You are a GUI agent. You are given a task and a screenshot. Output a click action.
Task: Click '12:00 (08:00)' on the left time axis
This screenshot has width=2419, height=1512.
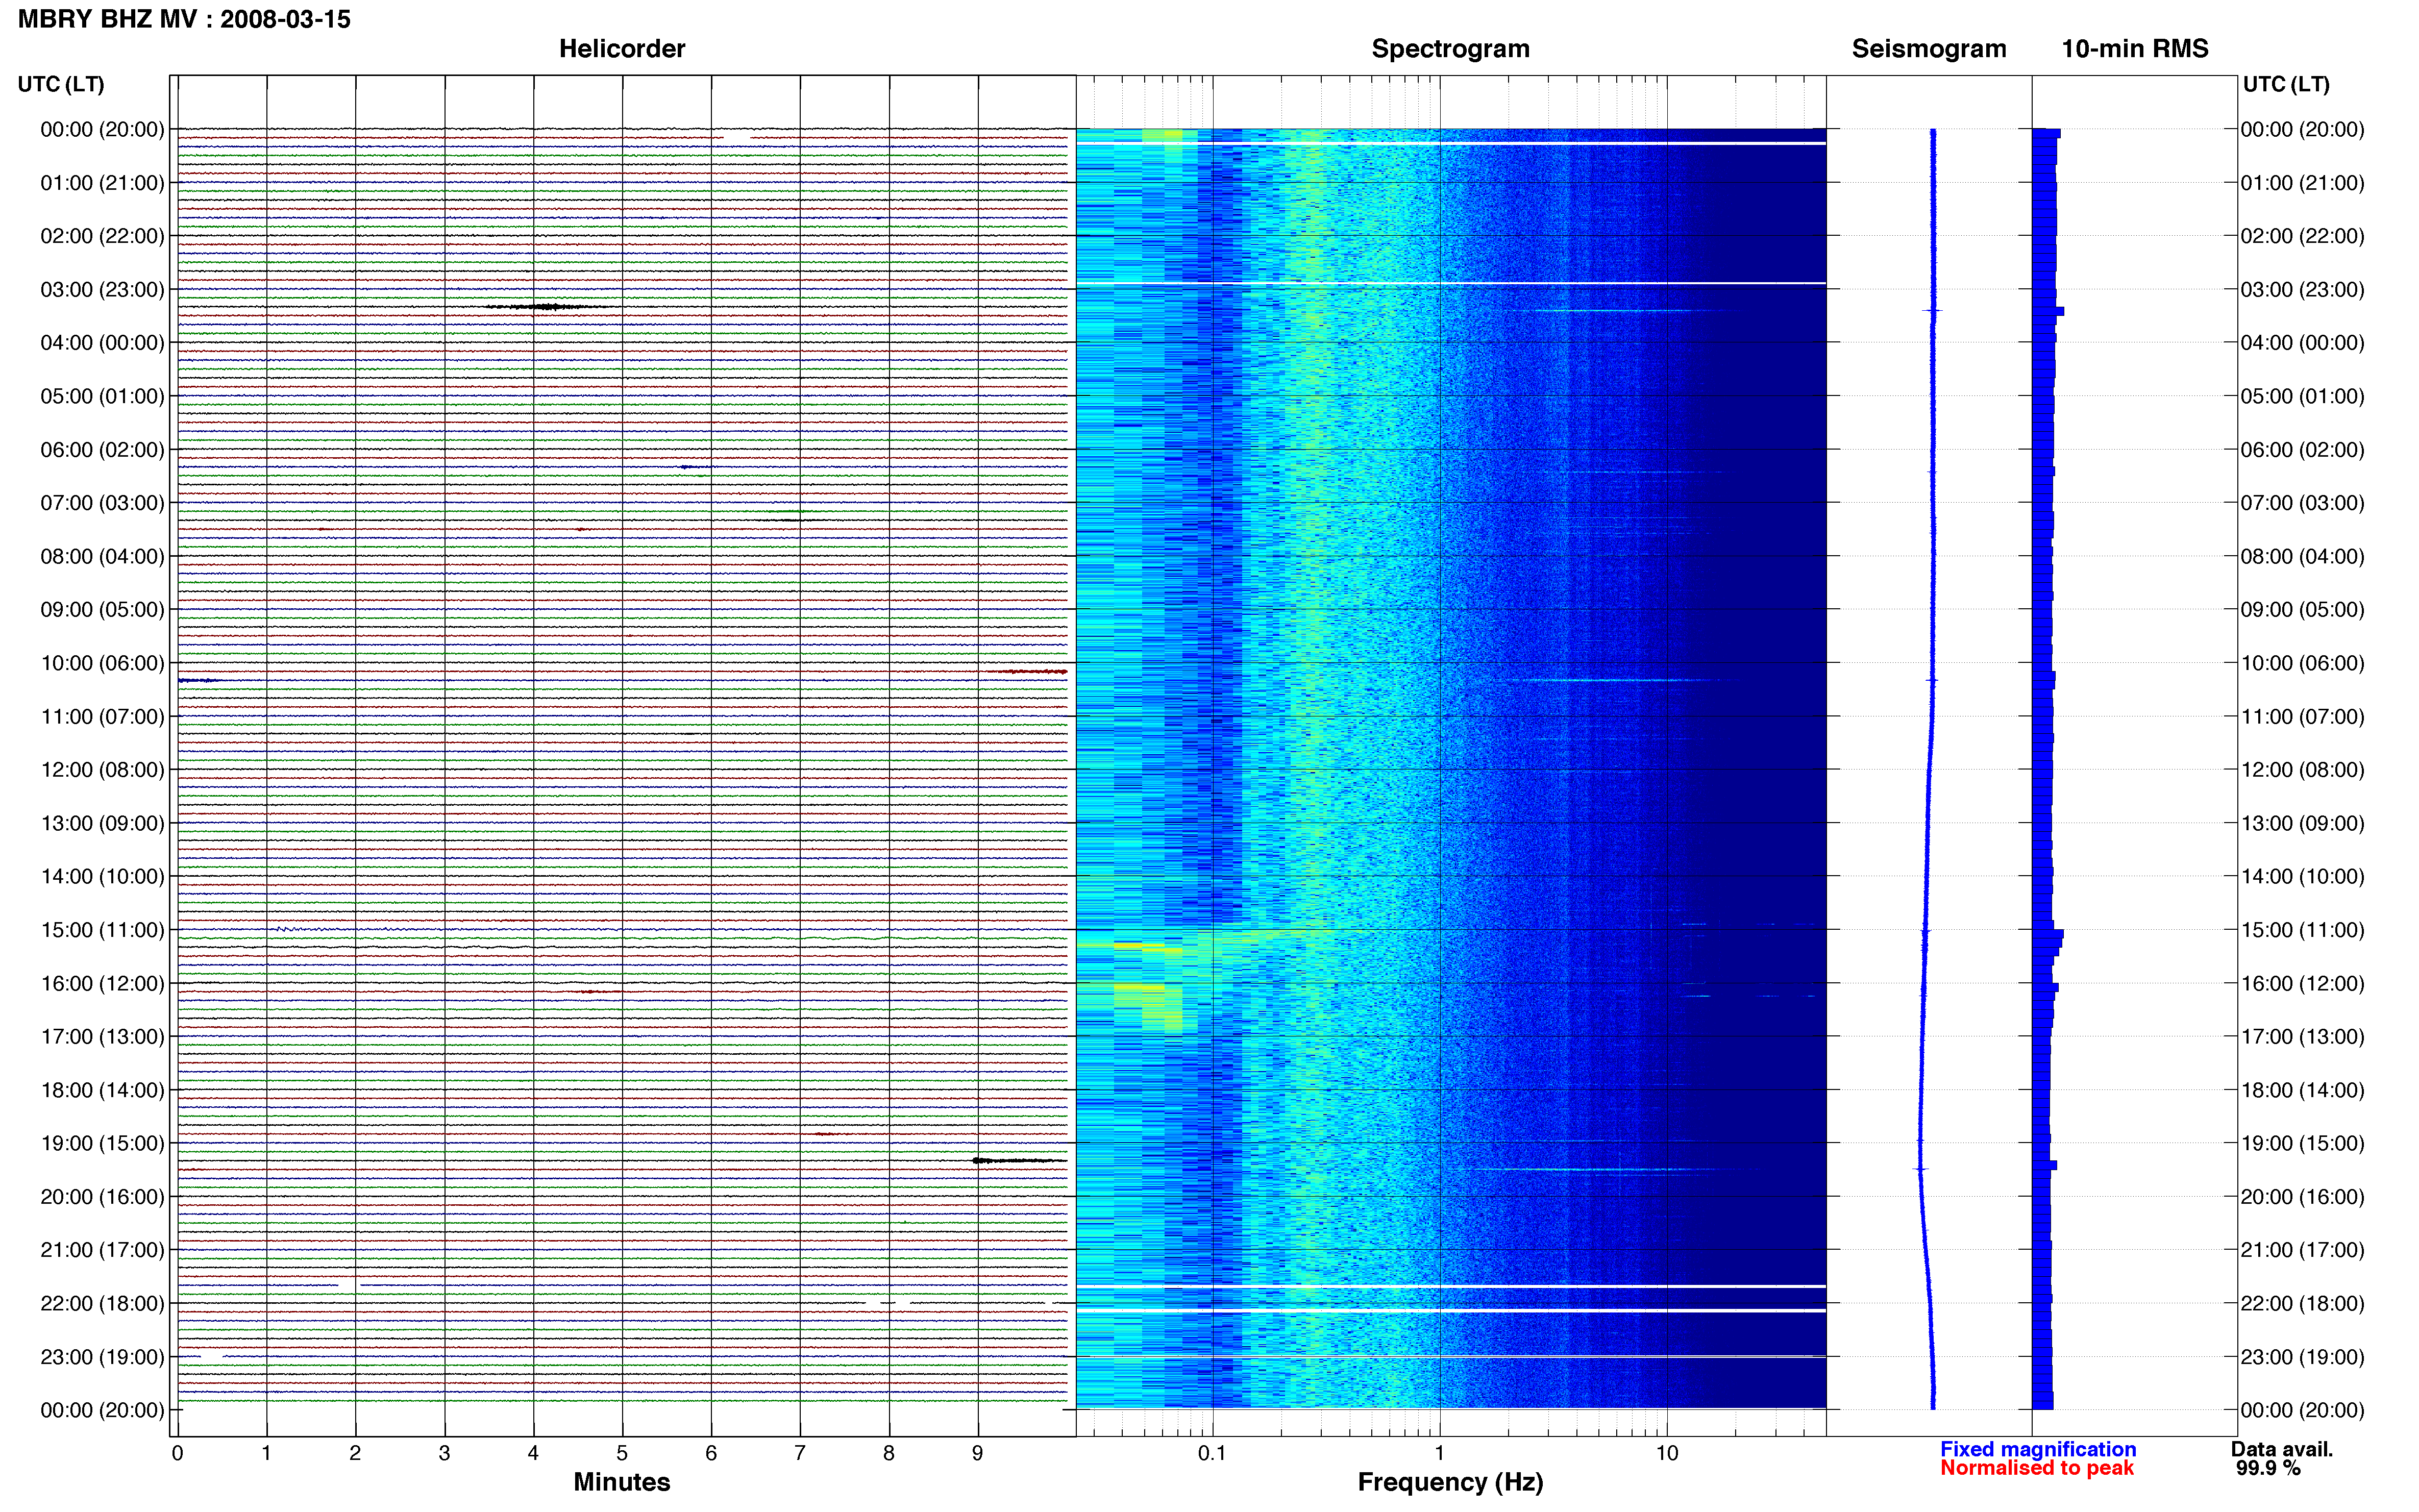pos(102,770)
